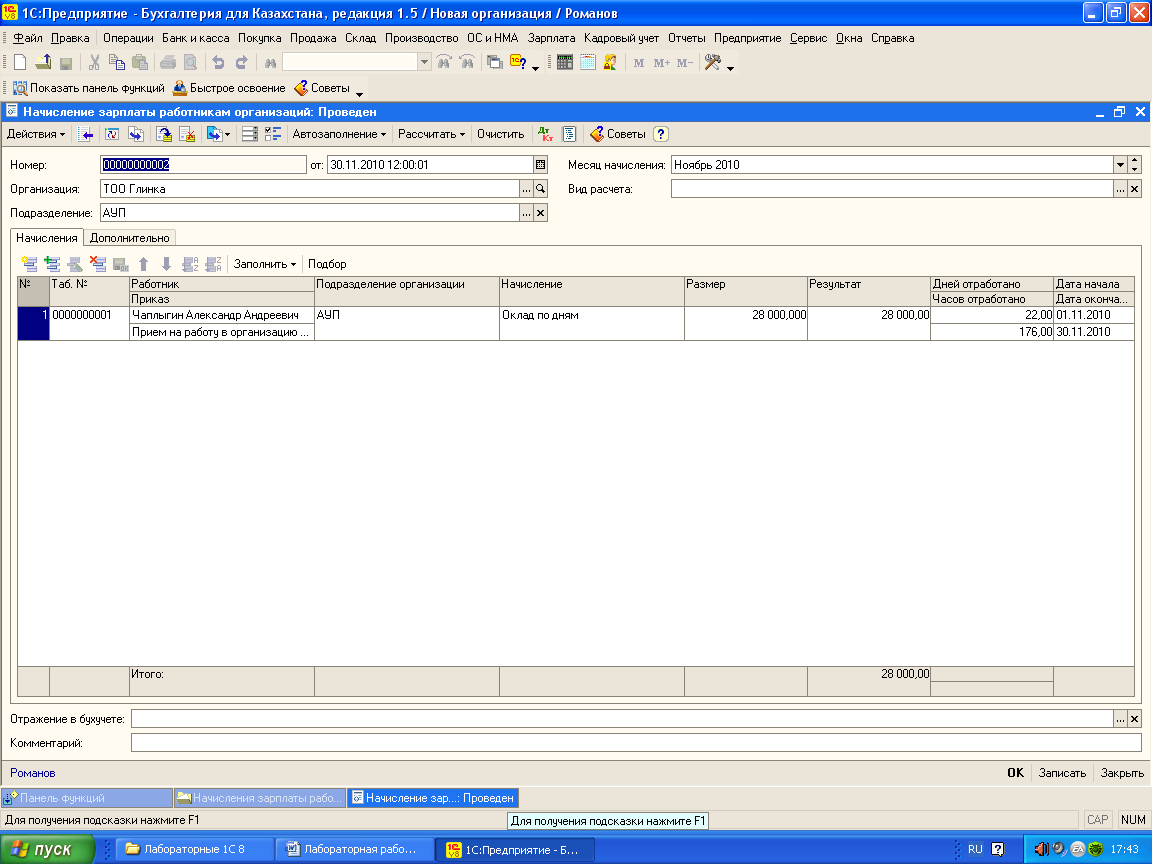Click the Copy row icon with green plus
Screen dimensions: 1152x864
point(52,264)
